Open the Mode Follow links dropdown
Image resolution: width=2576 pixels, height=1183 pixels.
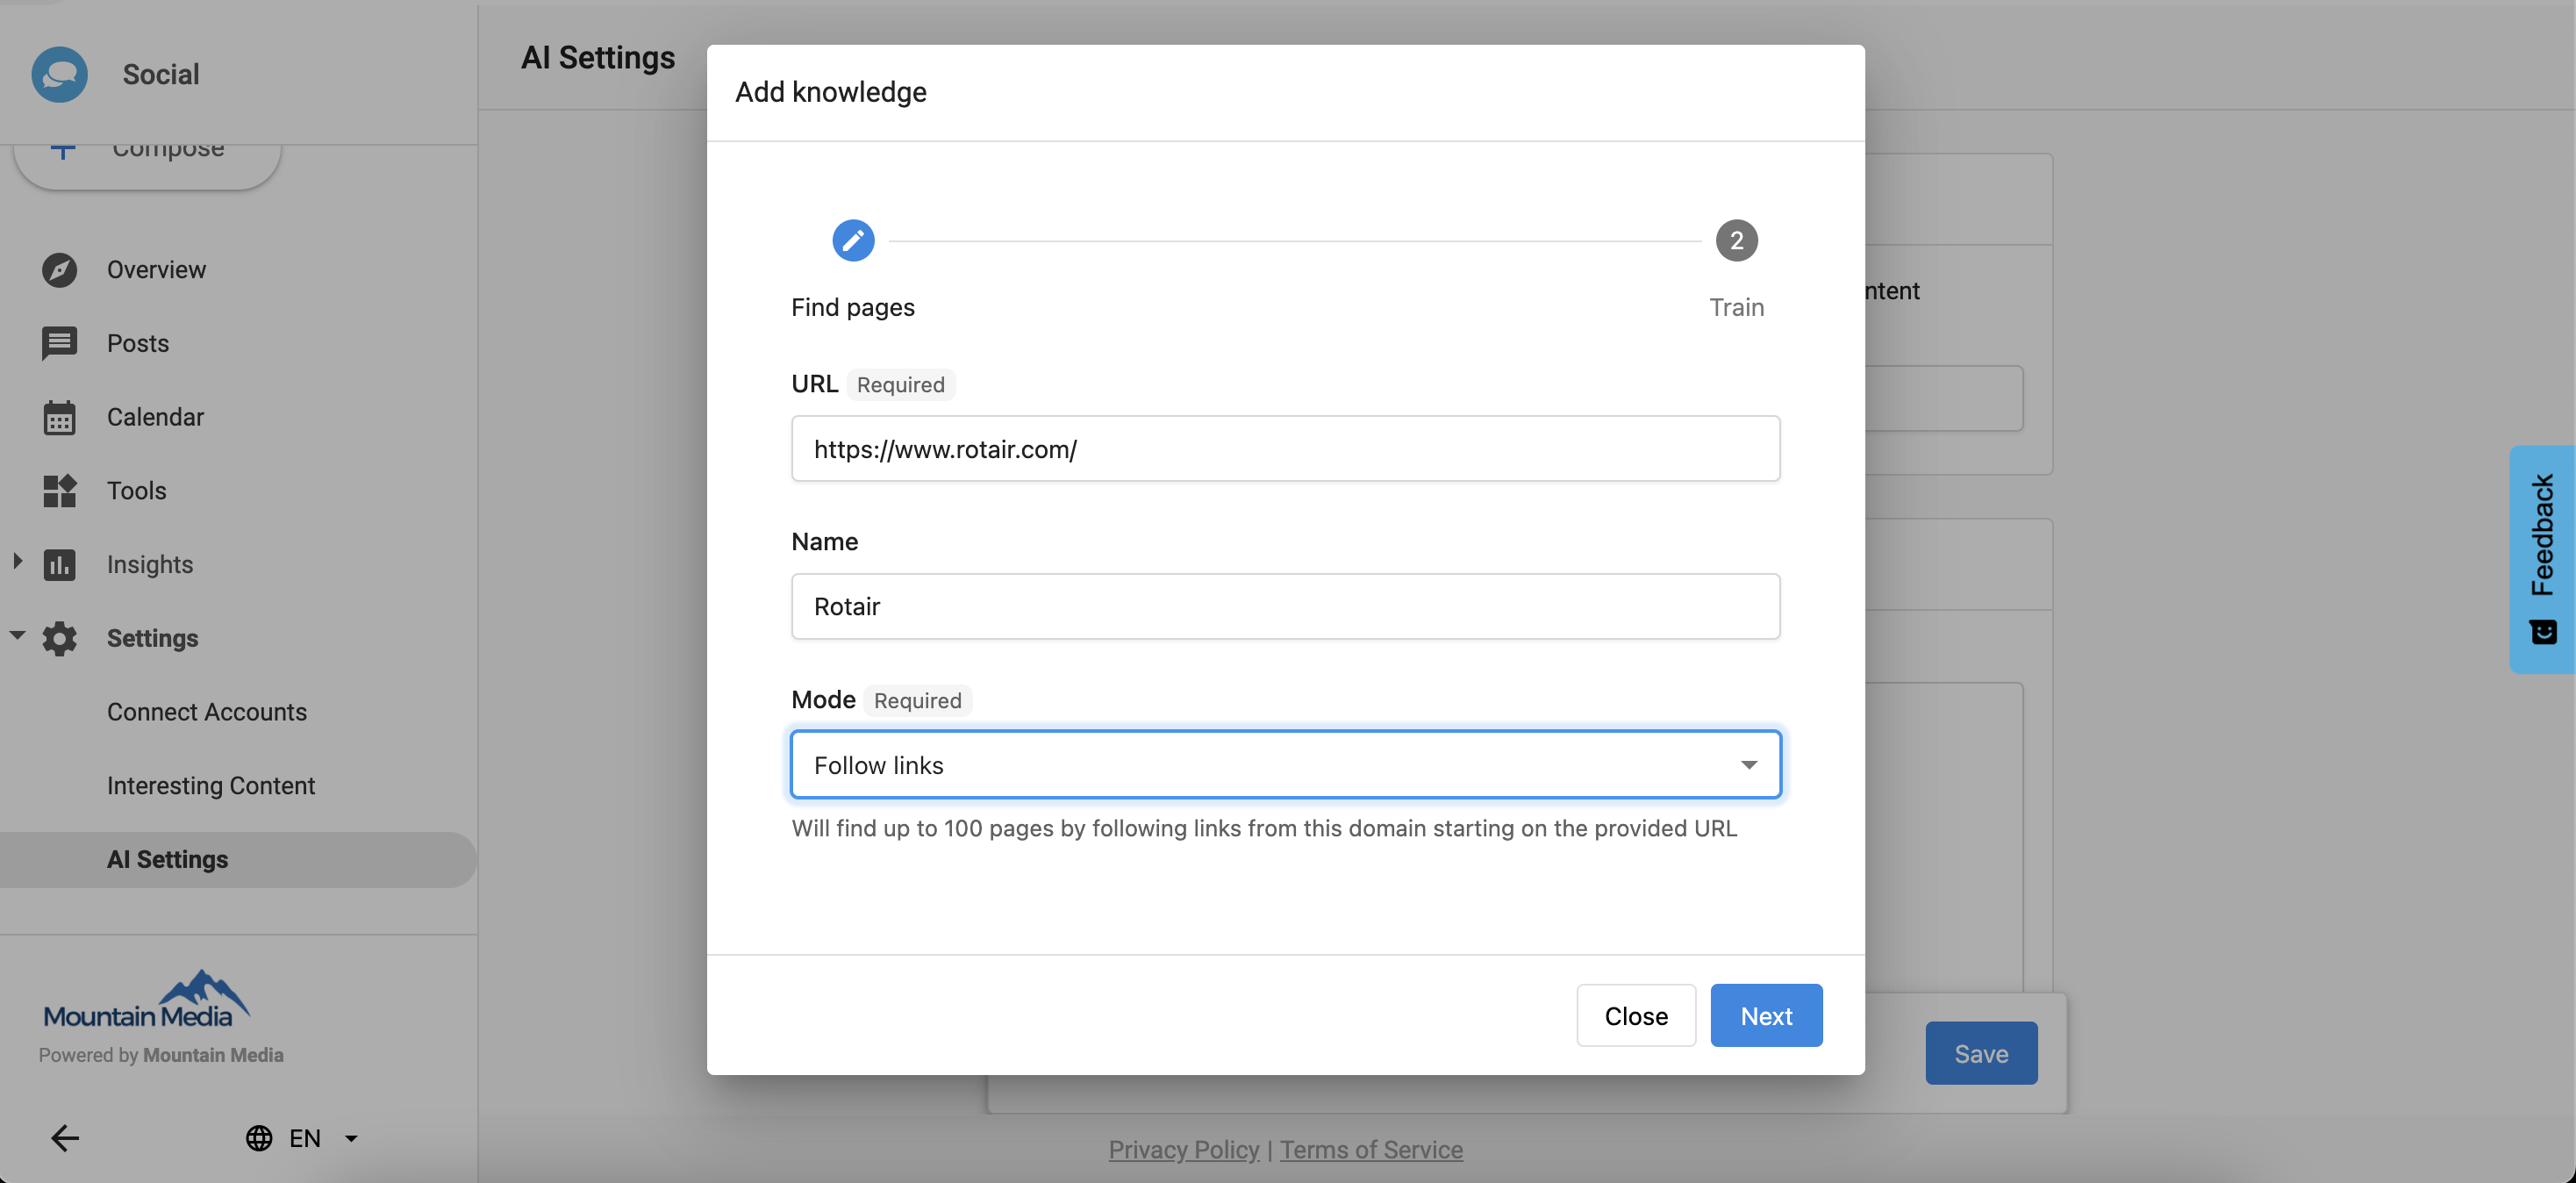point(1285,765)
